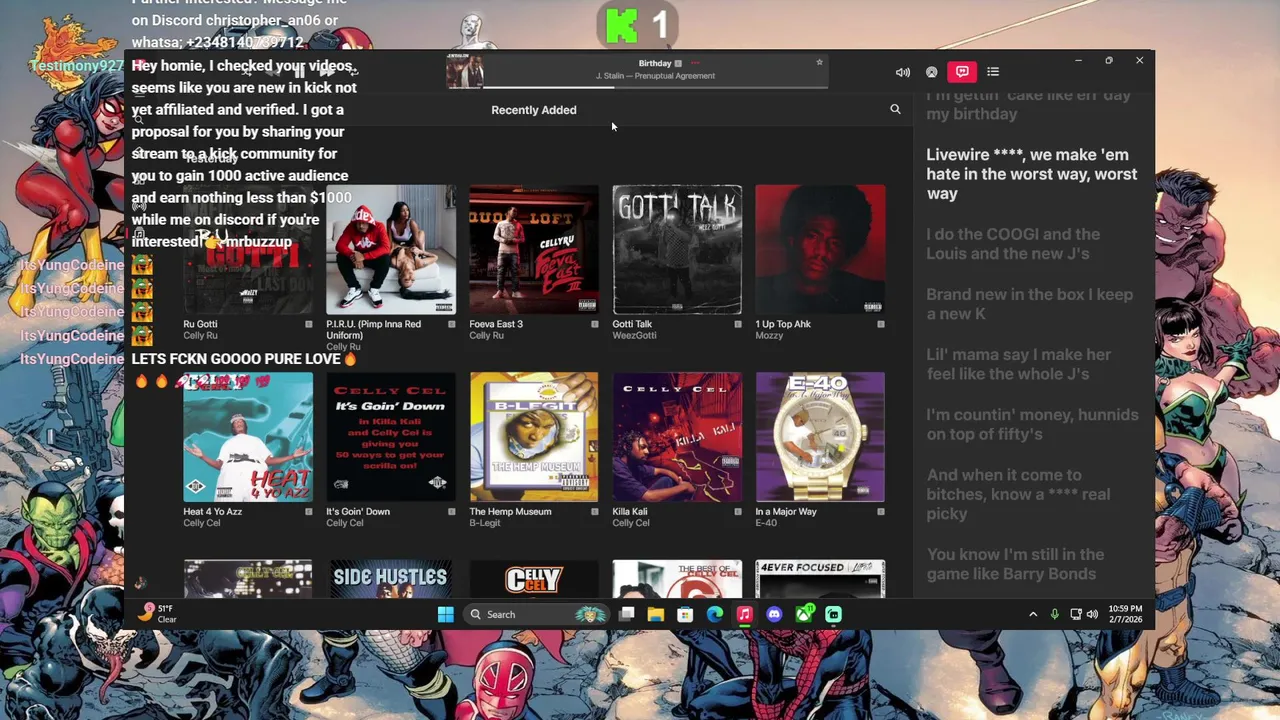Open artist Celly Cel under Killa Kali

631,523
